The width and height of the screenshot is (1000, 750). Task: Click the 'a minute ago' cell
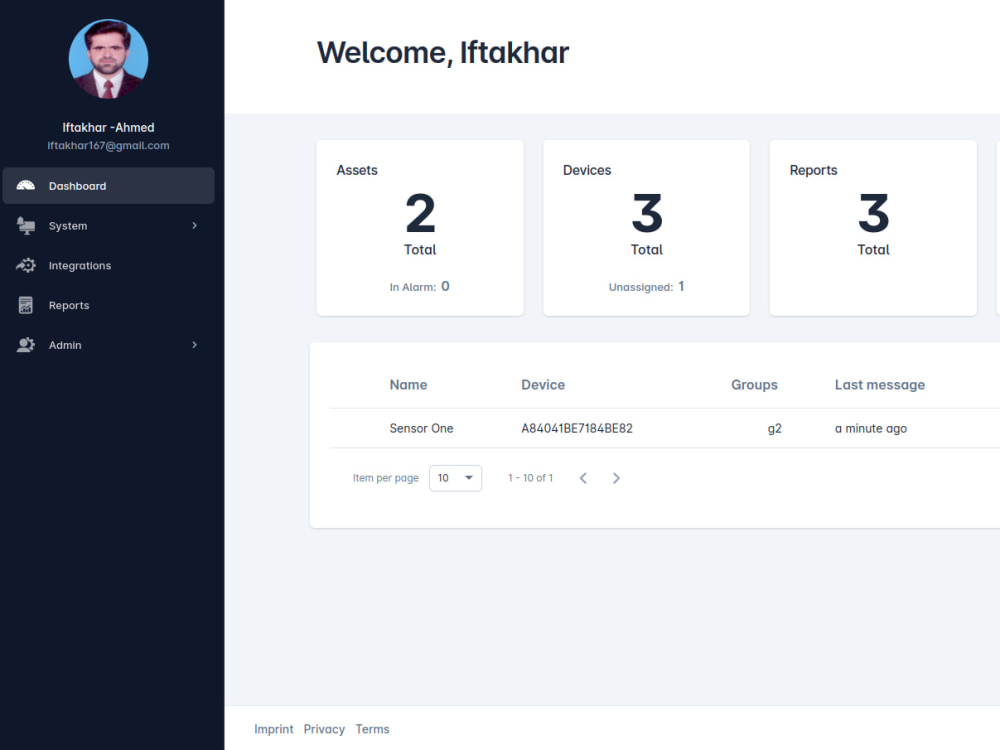coord(871,429)
